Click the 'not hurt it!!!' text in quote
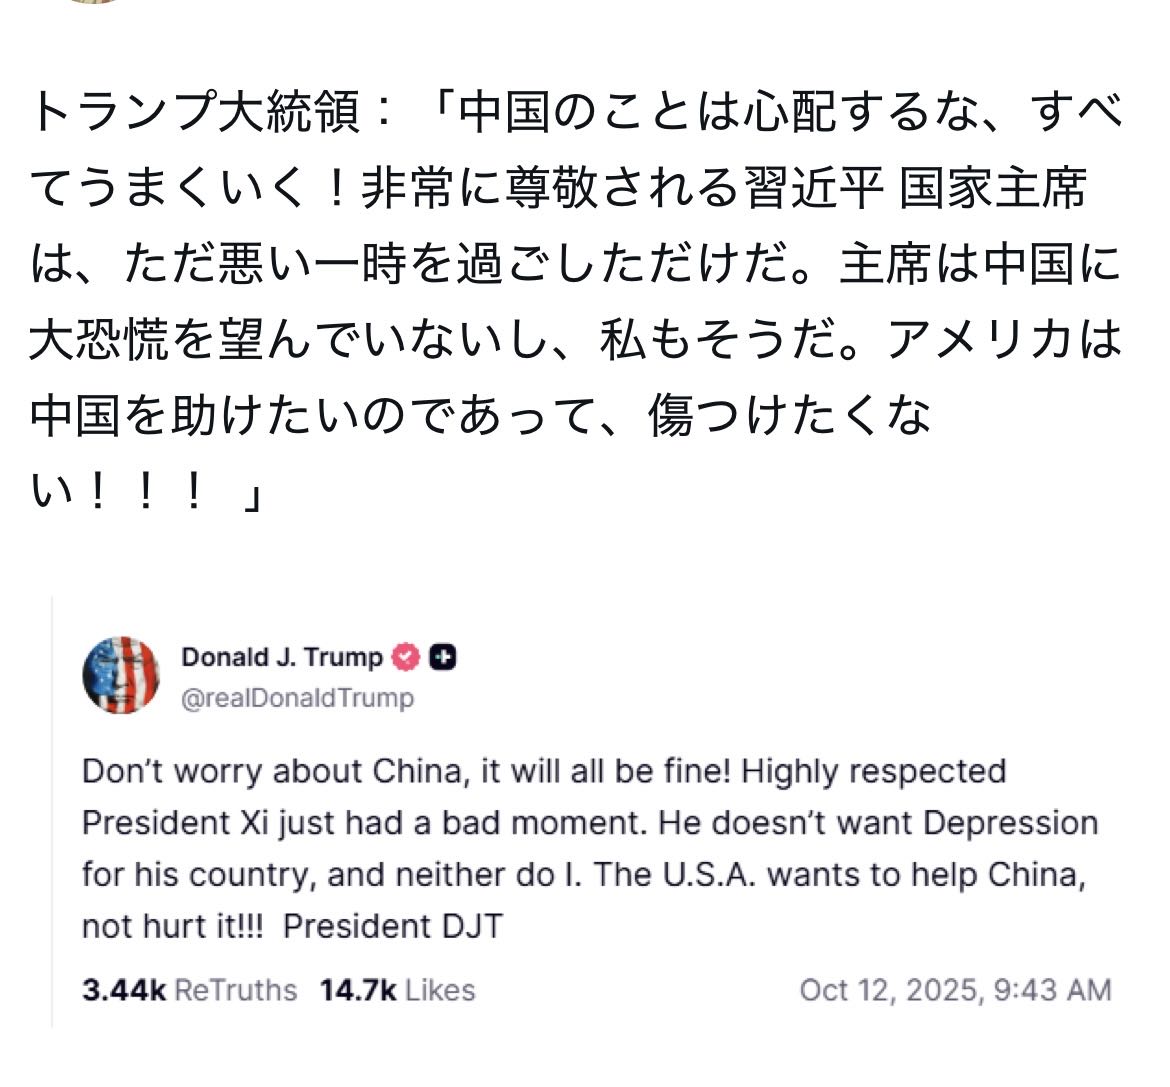 point(172,926)
